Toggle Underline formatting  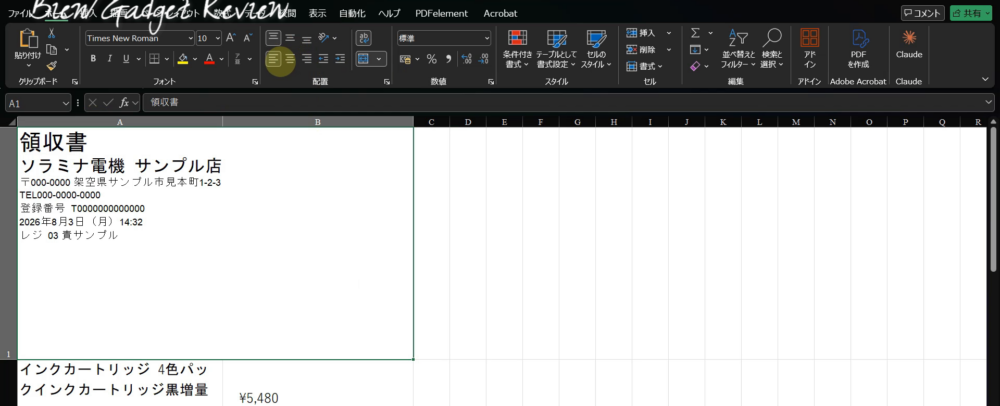pyautogui.click(x=126, y=59)
